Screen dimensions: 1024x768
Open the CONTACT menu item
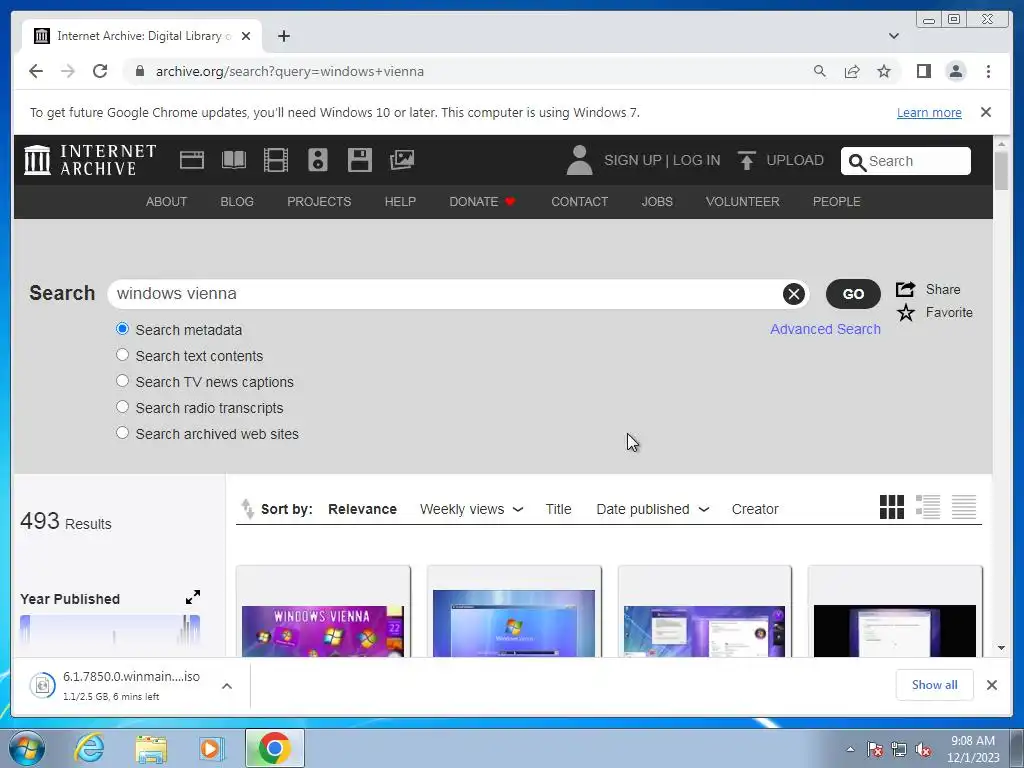tap(579, 202)
